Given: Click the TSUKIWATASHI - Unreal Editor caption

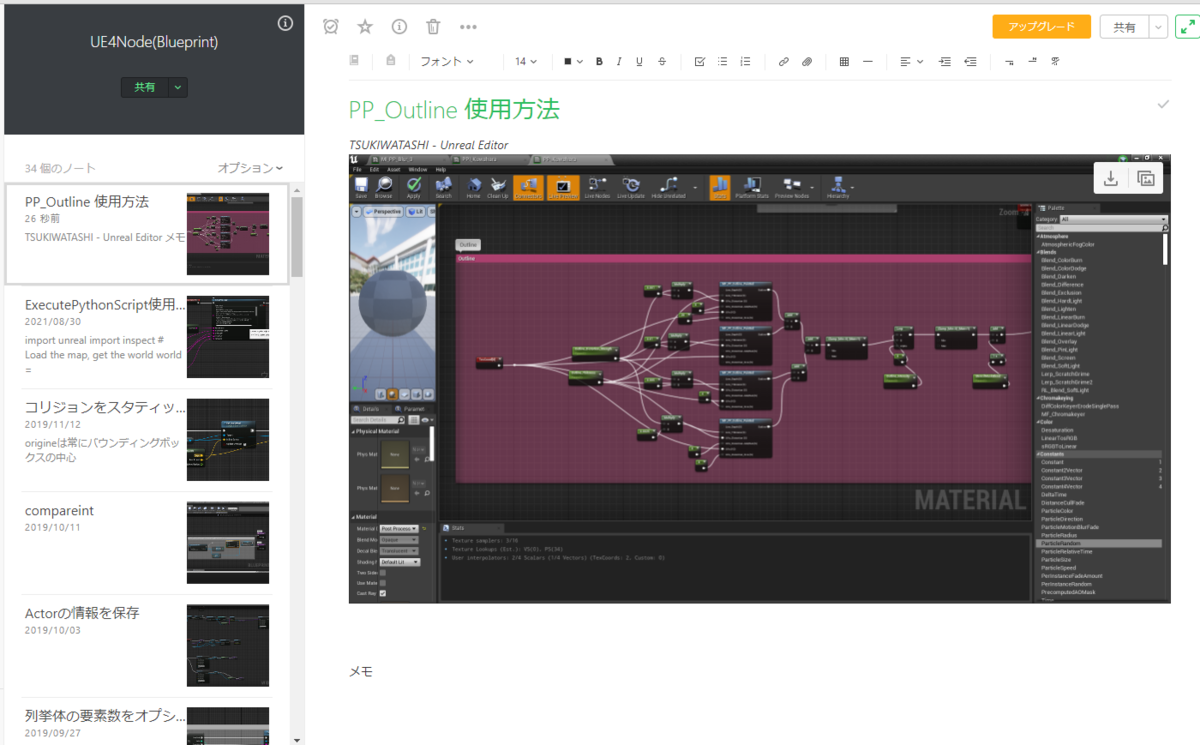Looking at the screenshot, I should coord(428,145).
